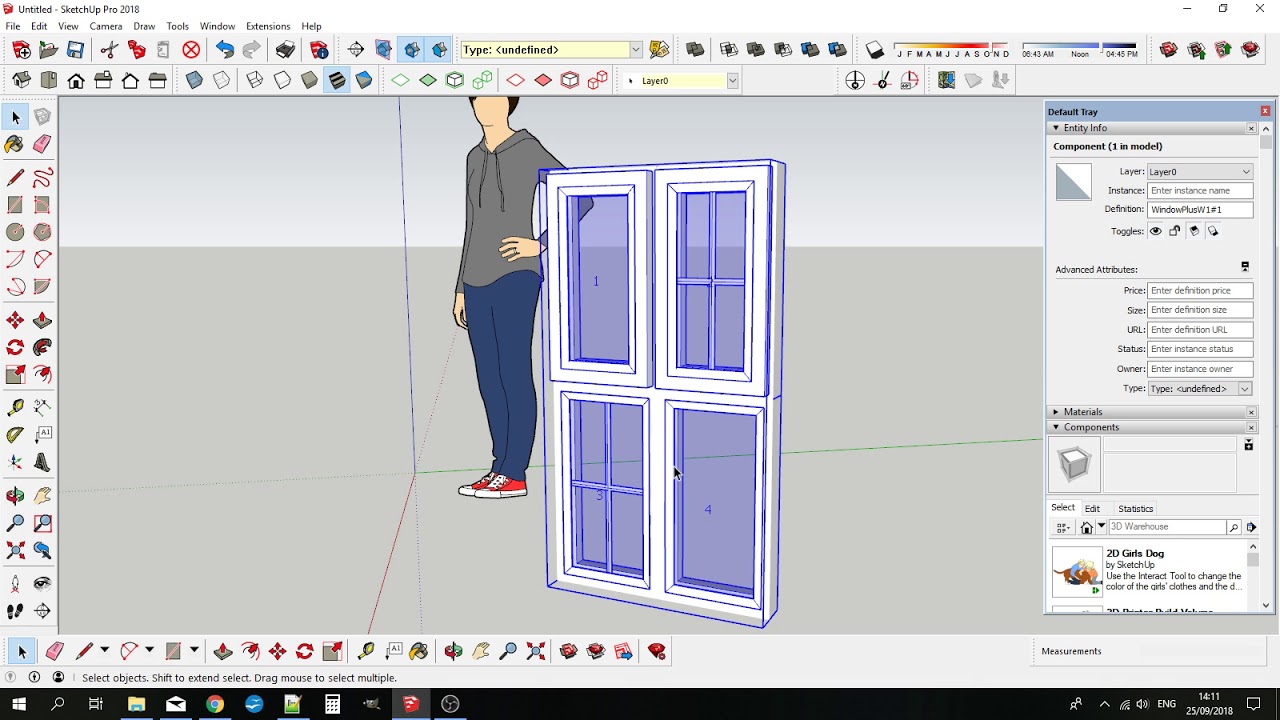1280x720 pixels.
Task: Click the Undo arrow in top toolbar
Action: coord(224,49)
